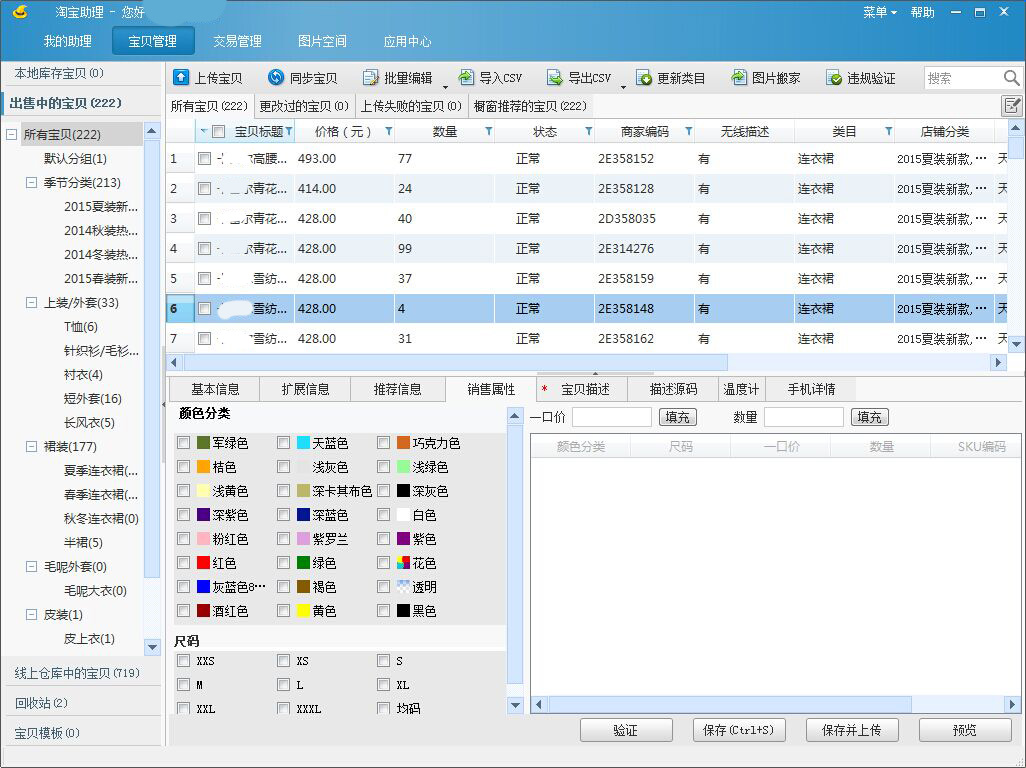The width and height of the screenshot is (1026, 768).
Task: Click the 保存并上传 button
Action: [852, 730]
